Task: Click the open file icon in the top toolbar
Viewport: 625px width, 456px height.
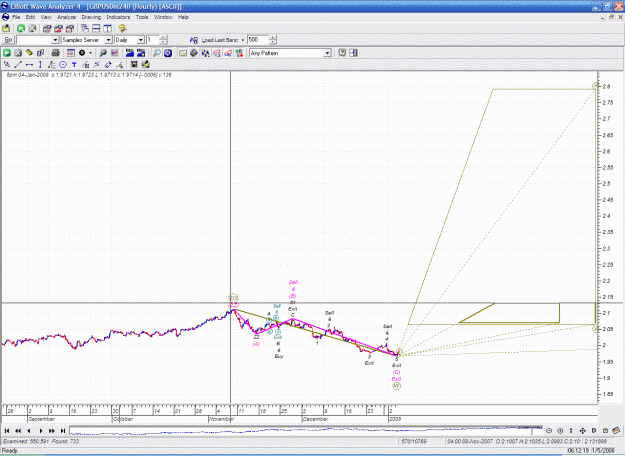Action: [6, 28]
